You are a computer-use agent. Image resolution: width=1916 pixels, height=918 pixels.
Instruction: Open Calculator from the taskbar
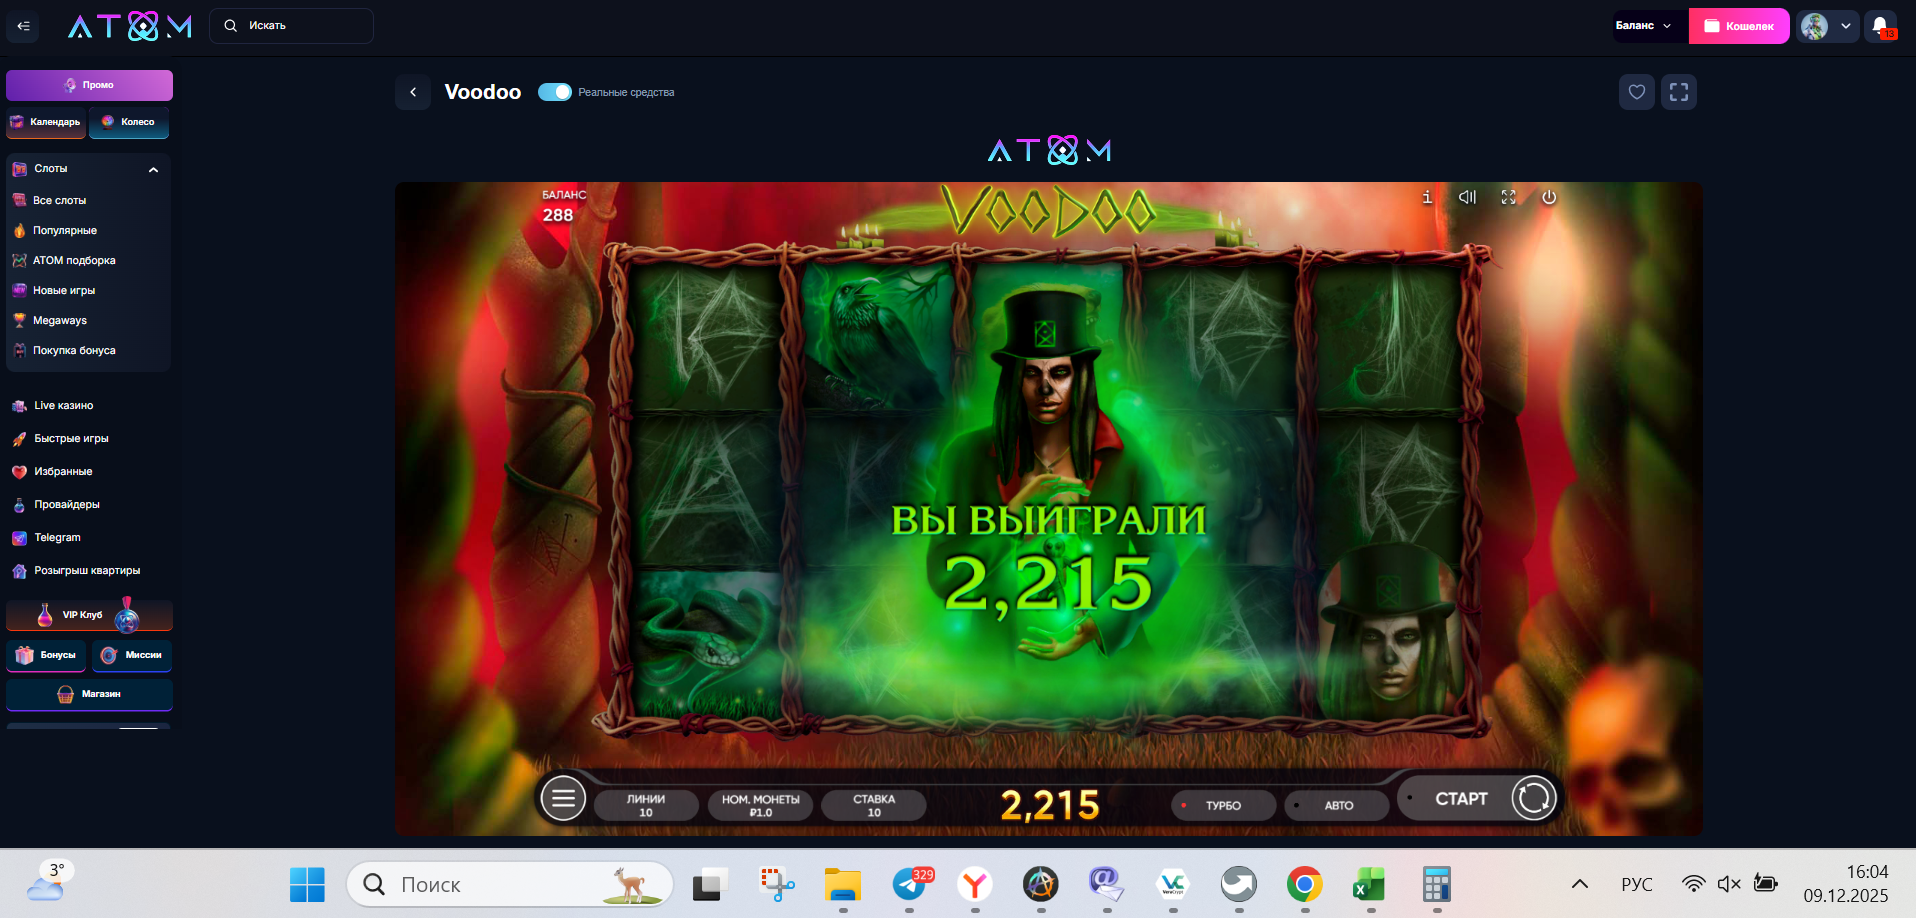[1436, 884]
